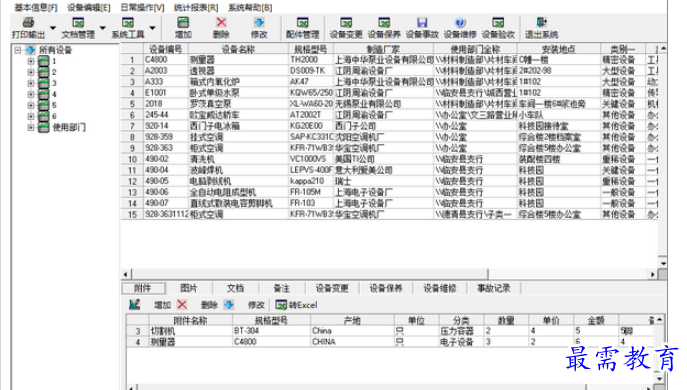Click the device table scroll-right arrow
Screen dimensions: 687x390
(x=653, y=274)
